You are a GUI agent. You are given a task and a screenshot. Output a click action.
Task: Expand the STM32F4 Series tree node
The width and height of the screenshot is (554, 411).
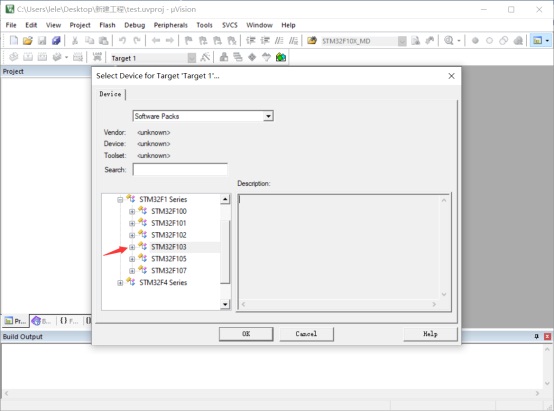120,283
